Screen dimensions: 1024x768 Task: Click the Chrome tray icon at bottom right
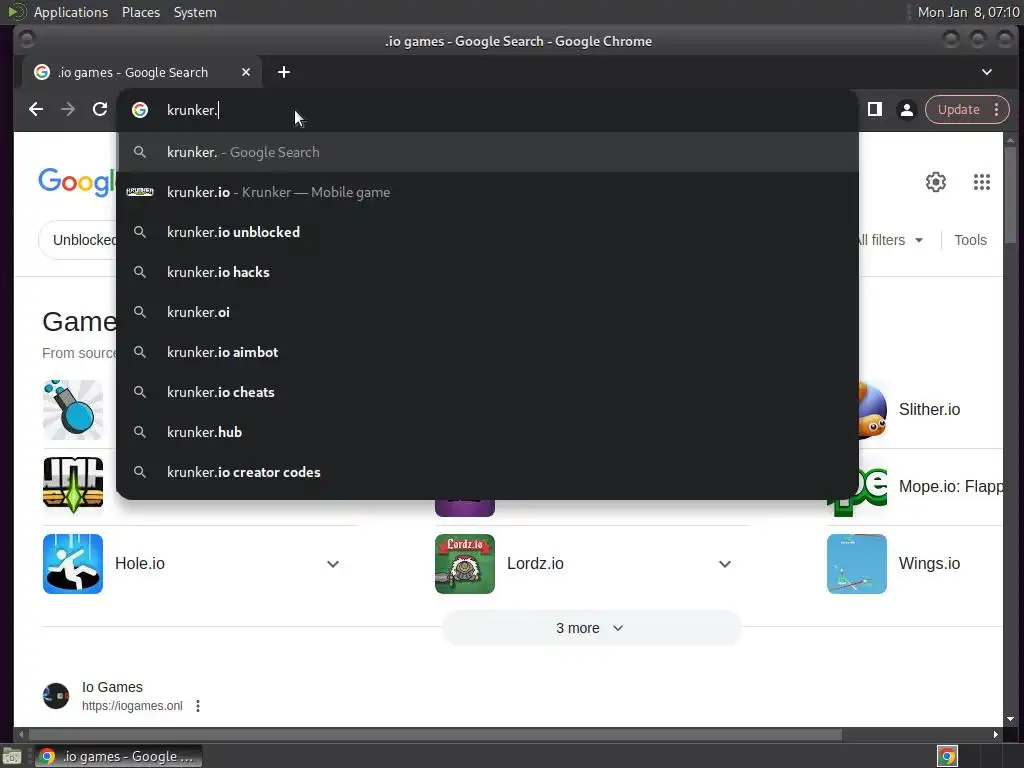coord(947,756)
